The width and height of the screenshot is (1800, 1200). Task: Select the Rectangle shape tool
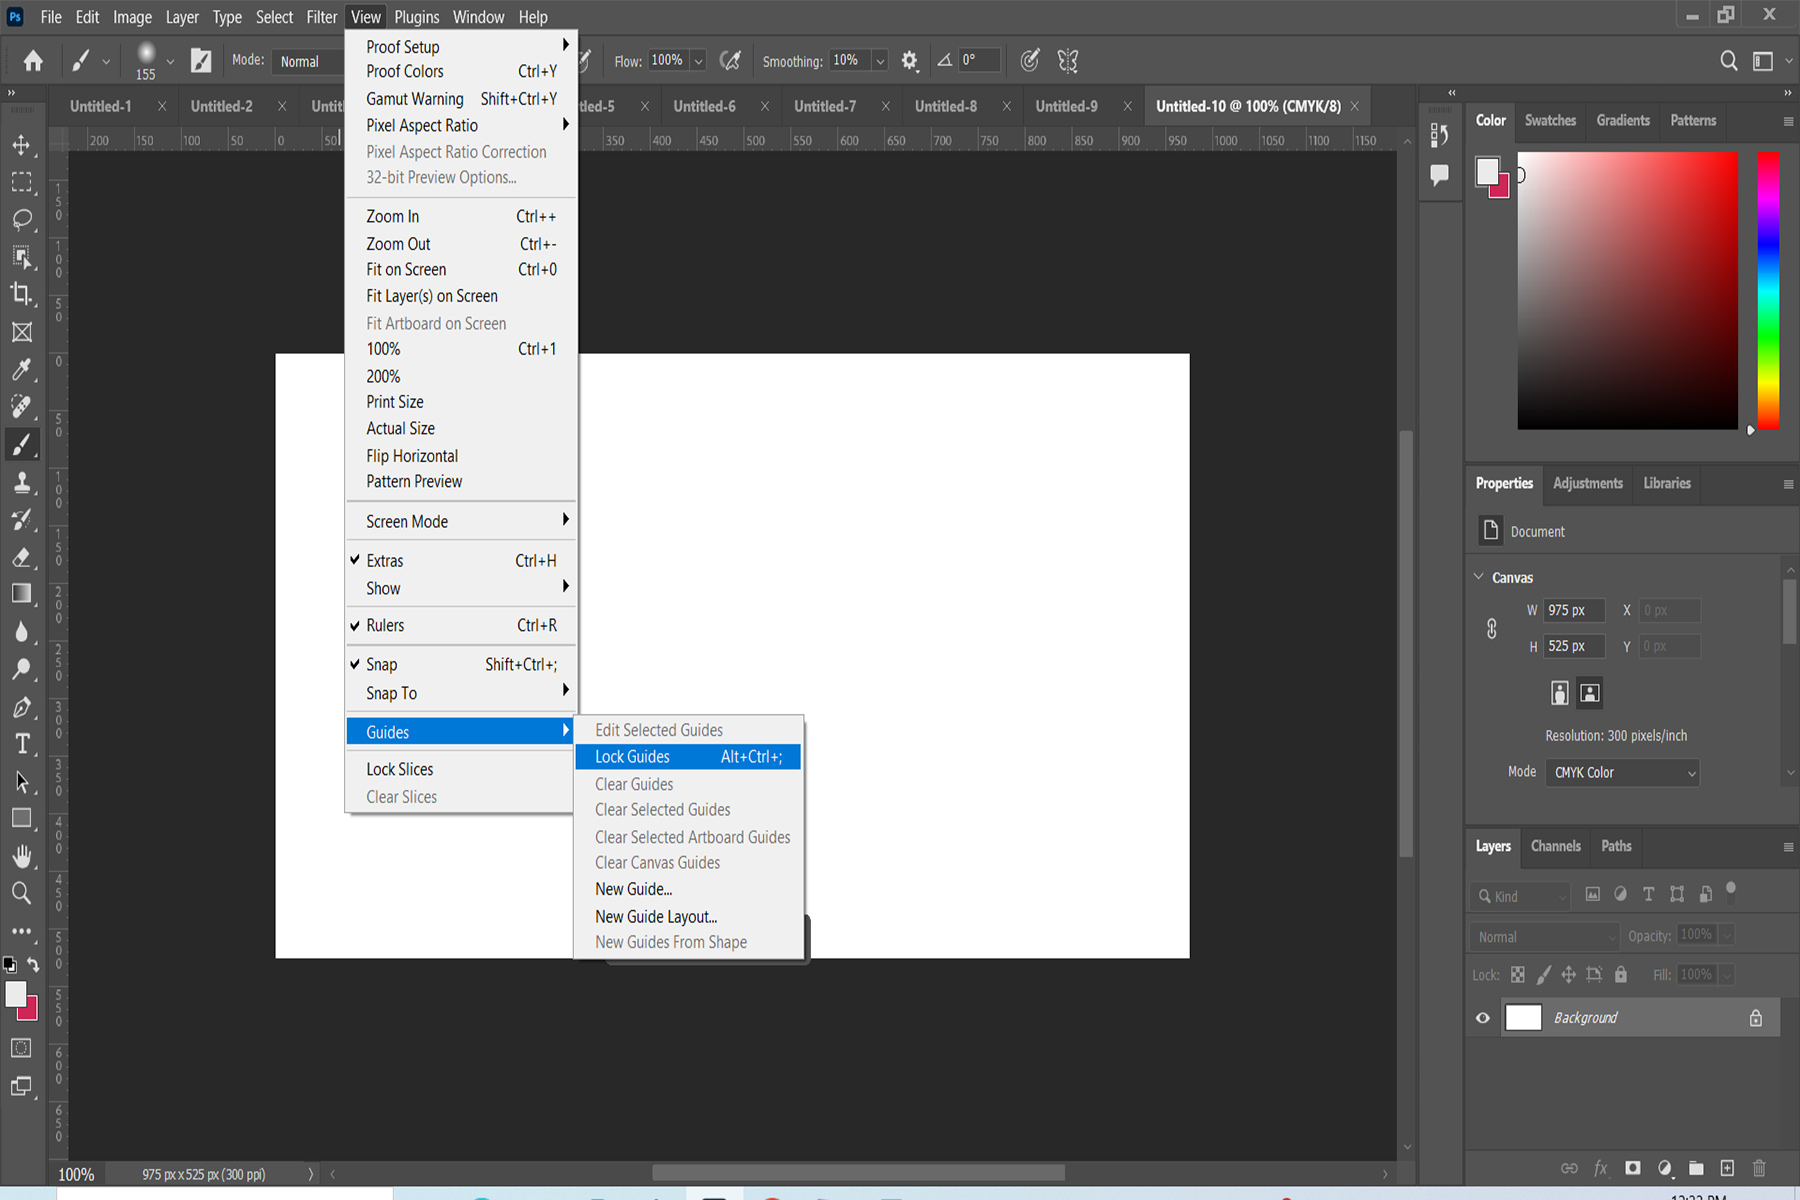pos(21,819)
